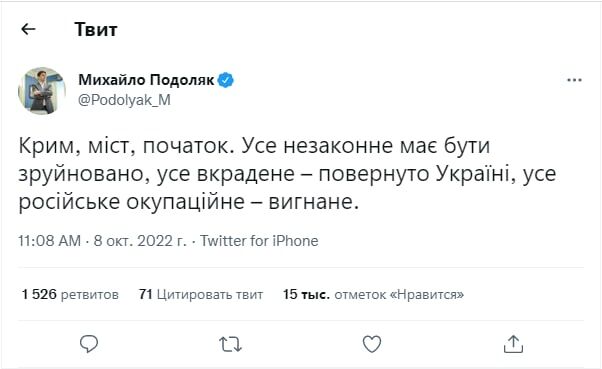This screenshot has width=602, height=369.
Task: Click the 11:08 AM timestamp
Action: tap(50, 241)
